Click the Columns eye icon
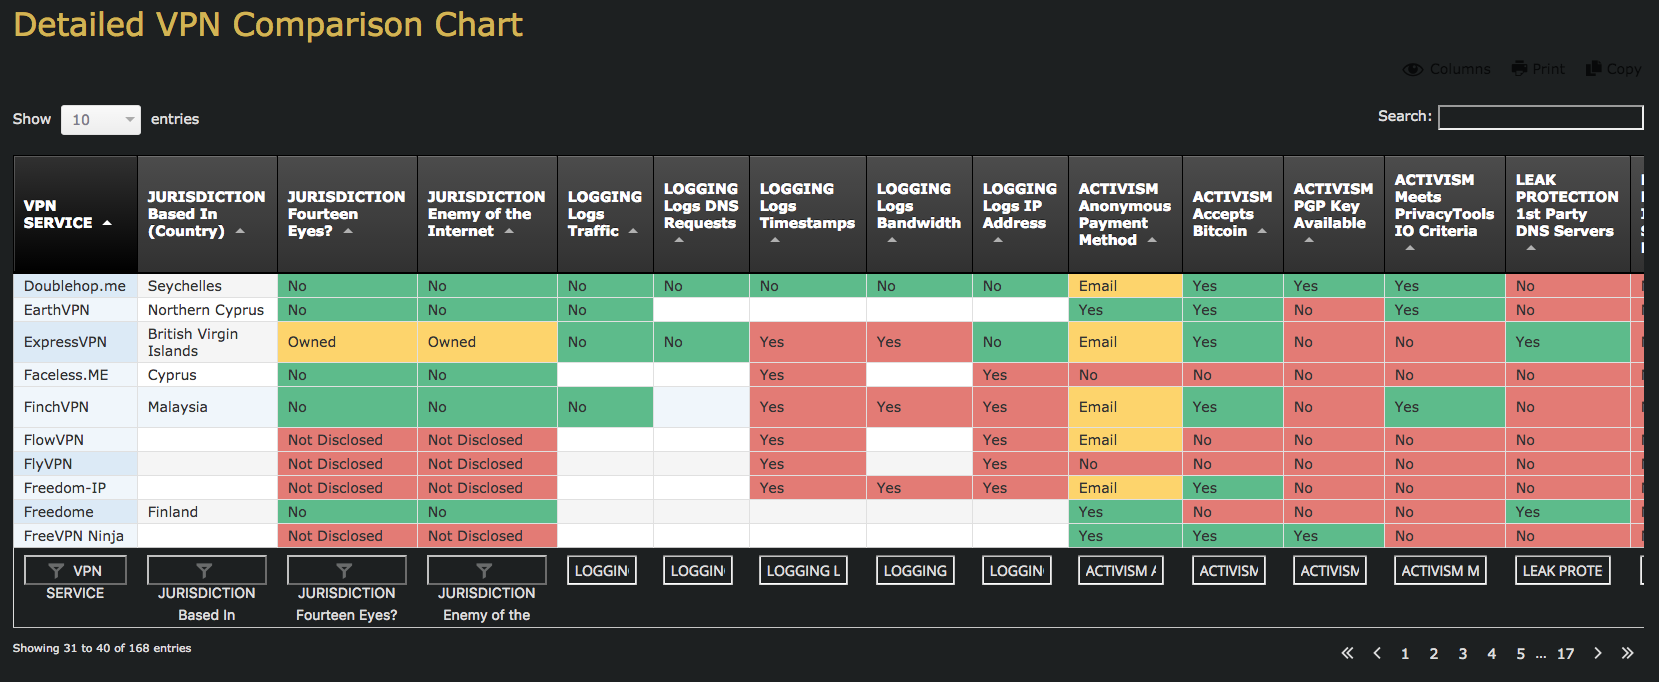 coord(1412,69)
